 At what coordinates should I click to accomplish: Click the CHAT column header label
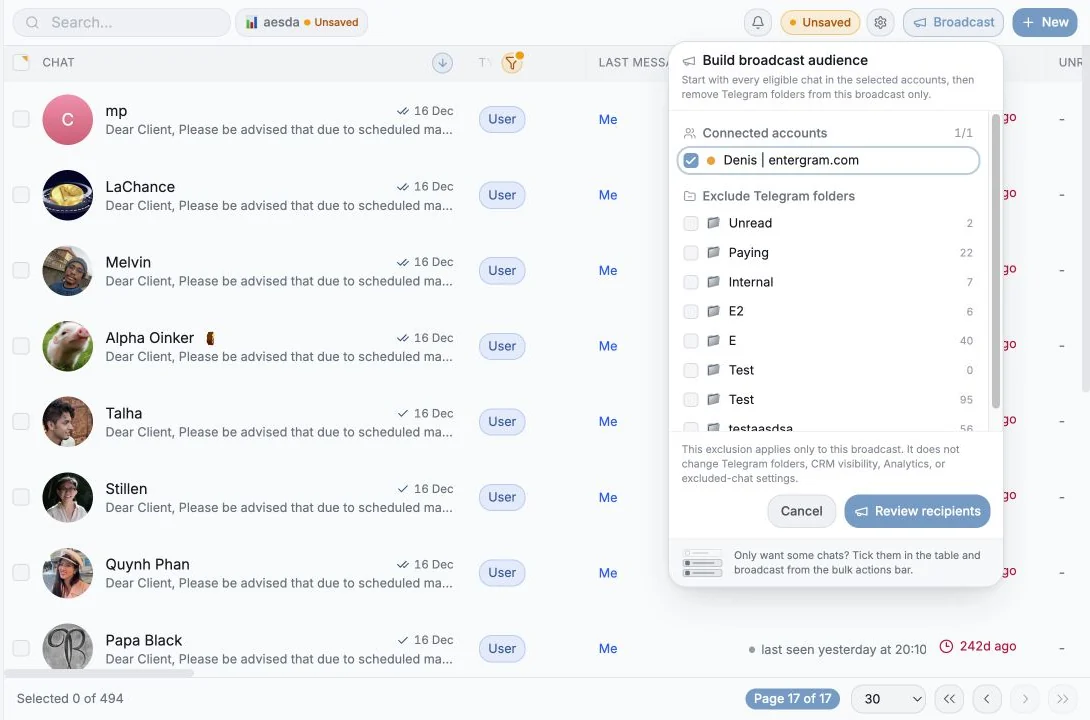coord(58,63)
